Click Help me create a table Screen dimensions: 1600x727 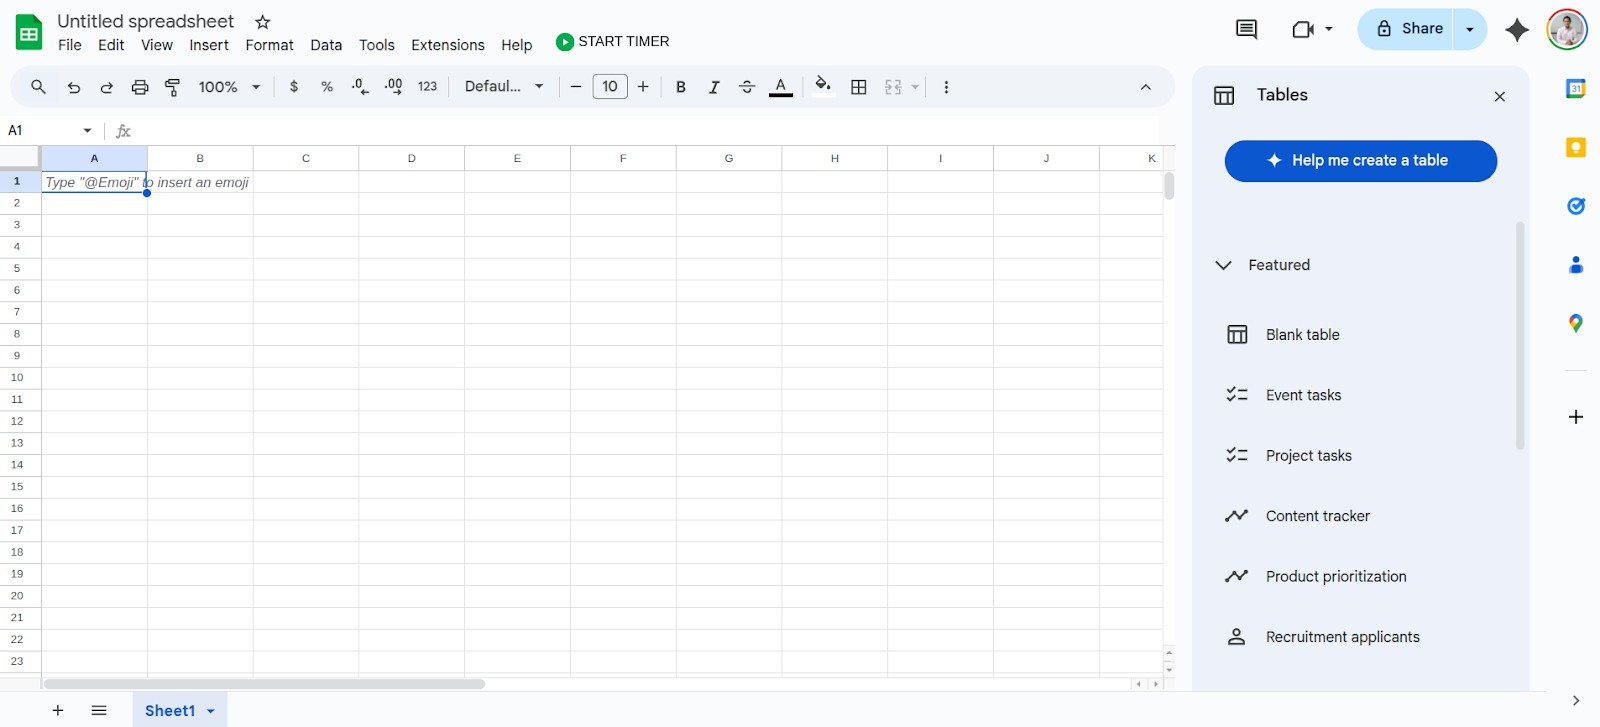point(1360,161)
